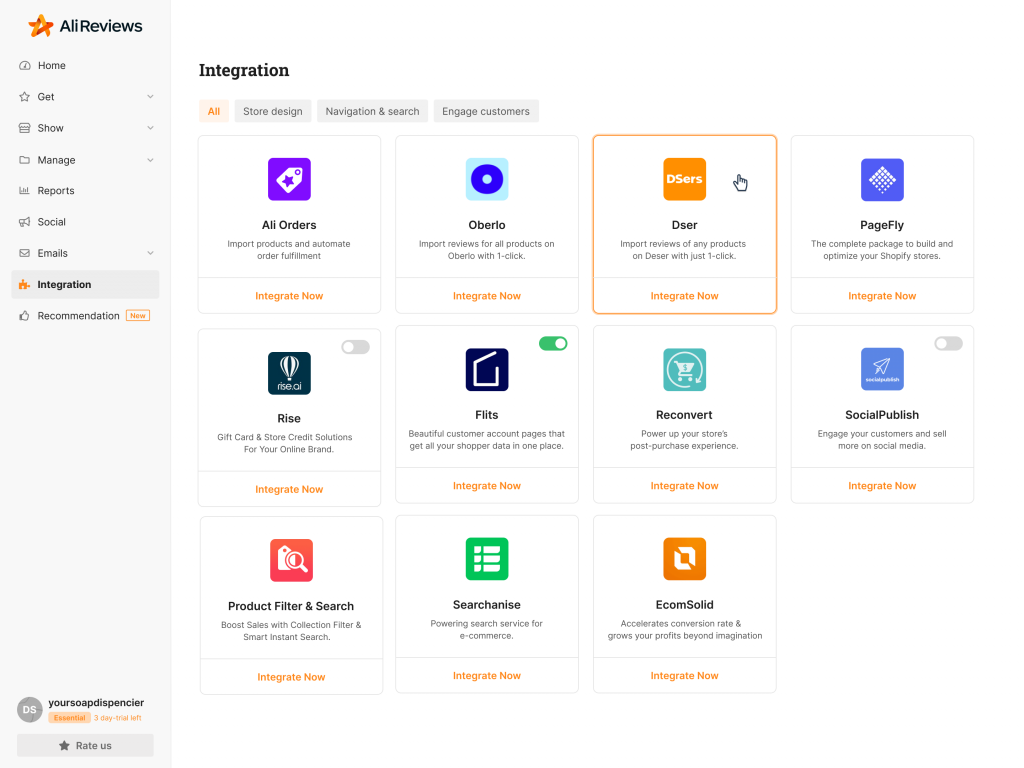Select the All filter tab
The height and width of the screenshot is (768, 1024).
pos(214,111)
